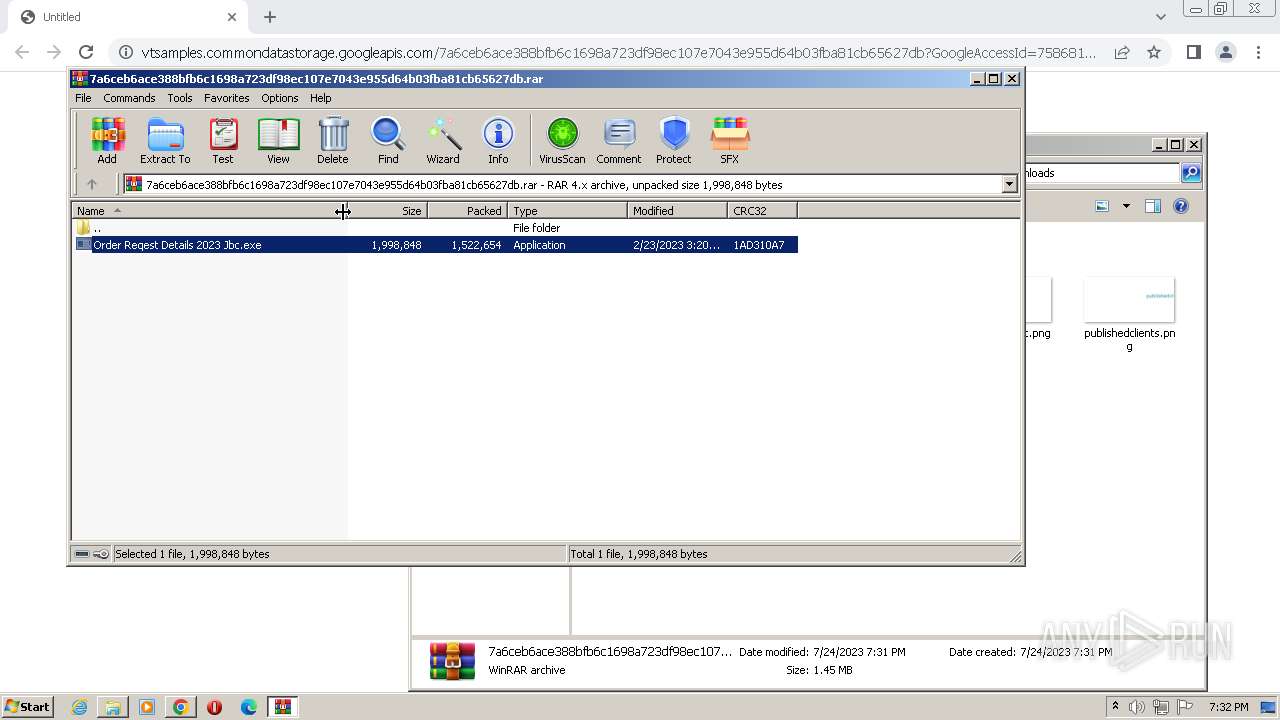
Task: Expand Explorer view options dropdown arrow
Action: point(1126,206)
